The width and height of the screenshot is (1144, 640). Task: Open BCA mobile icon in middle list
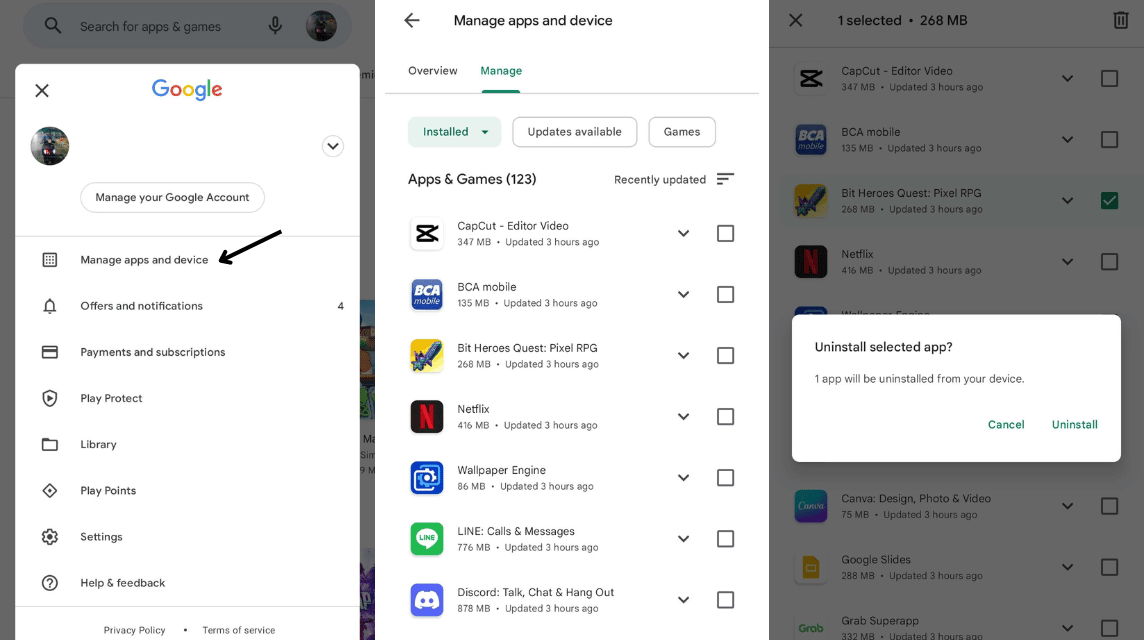427,295
